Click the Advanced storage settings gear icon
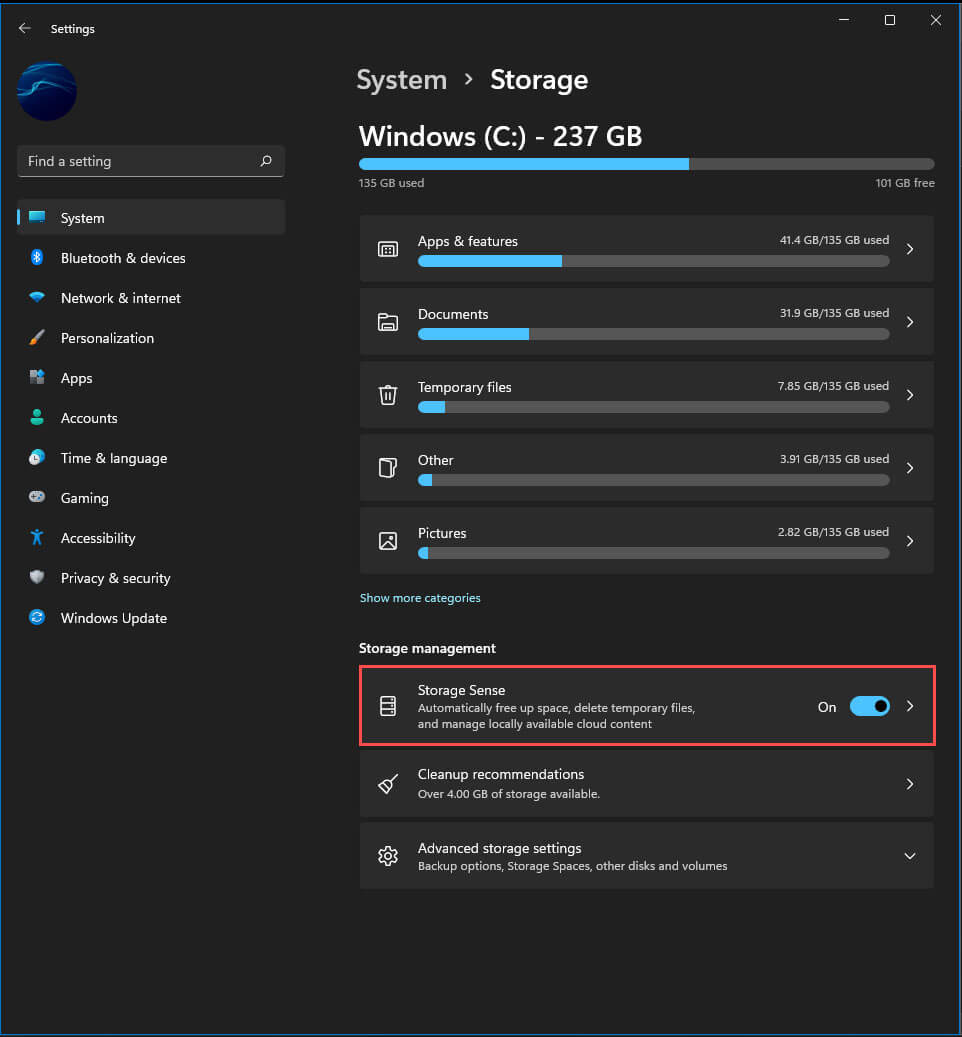This screenshot has width=962, height=1037. 387,856
